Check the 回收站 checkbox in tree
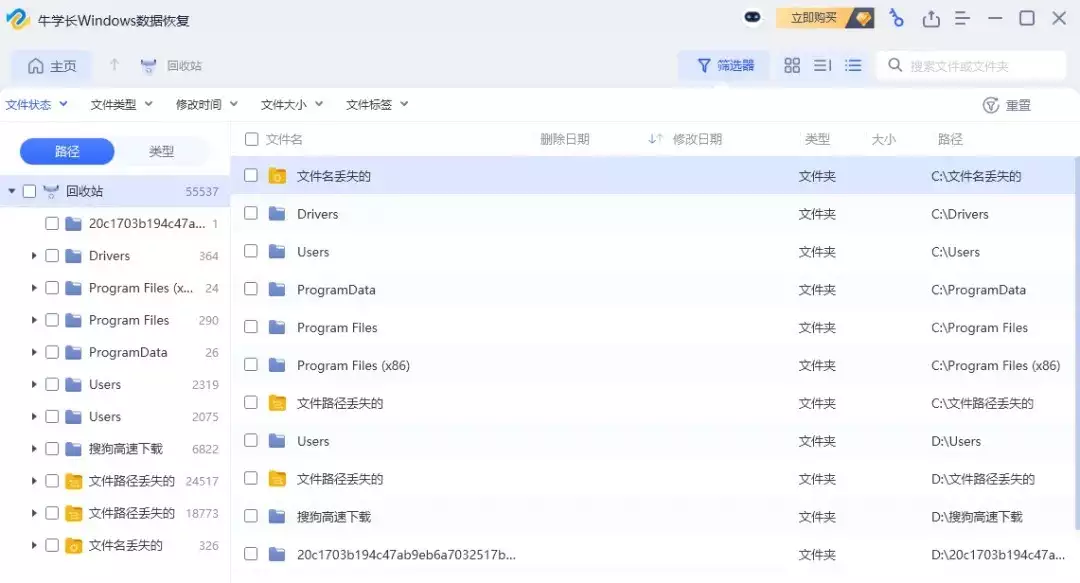This screenshot has height=583, width=1080. (x=30, y=192)
